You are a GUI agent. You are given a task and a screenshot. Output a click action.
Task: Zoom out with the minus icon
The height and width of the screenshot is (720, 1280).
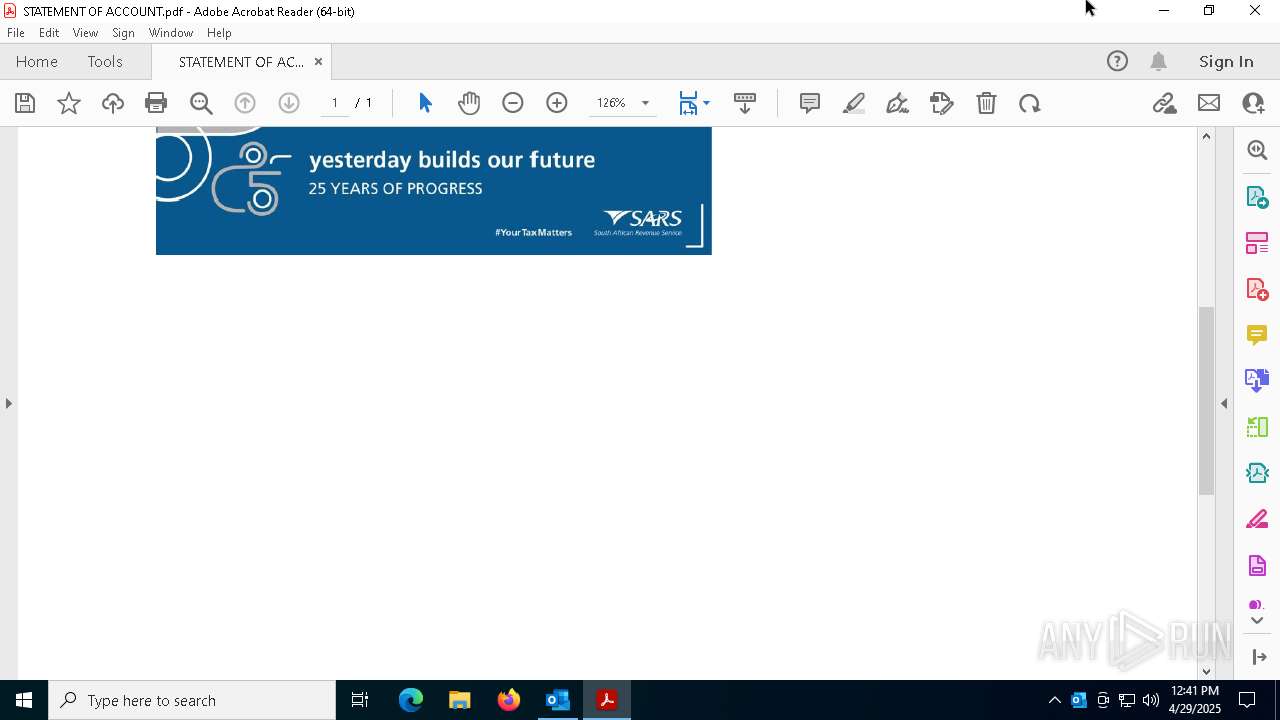(513, 103)
